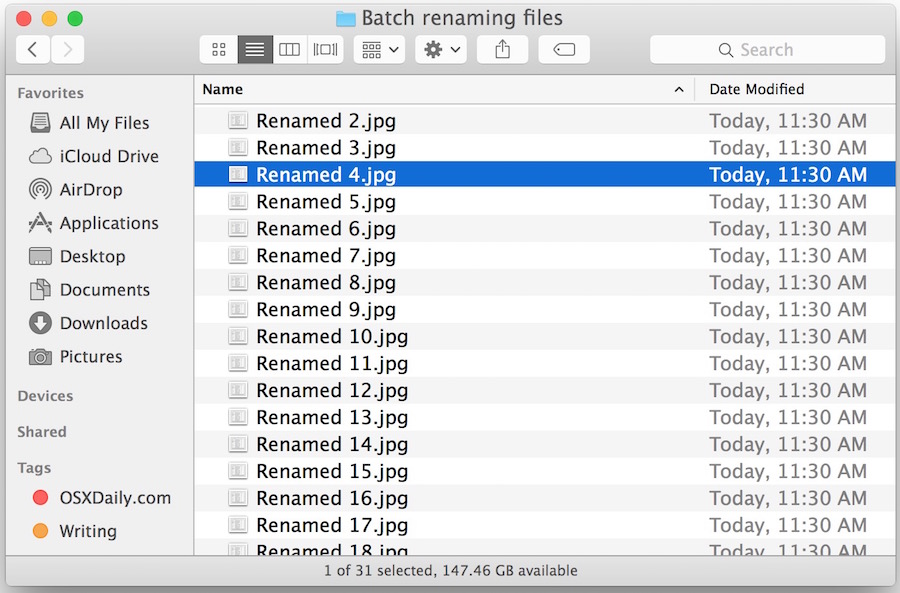
Task: Go to Applications in the sidebar
Action: tap(108, 223)
